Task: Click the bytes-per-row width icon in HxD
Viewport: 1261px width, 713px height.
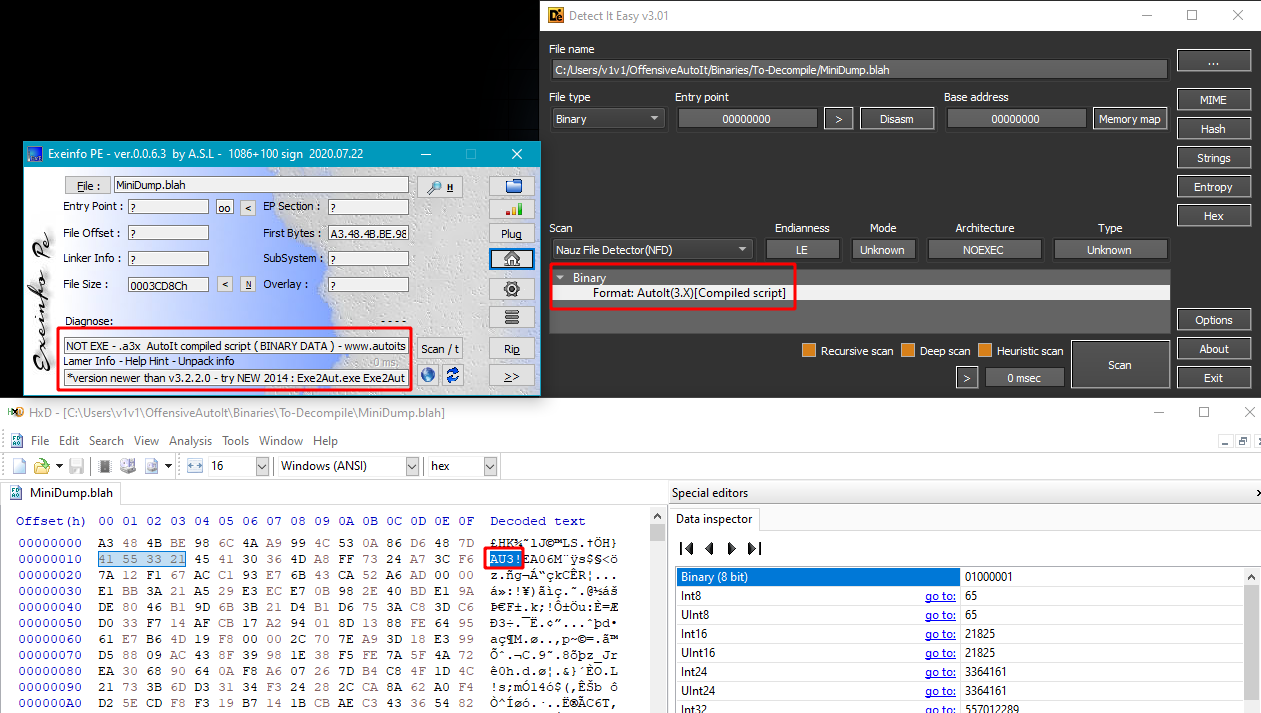Action: [x=195, y=466]
